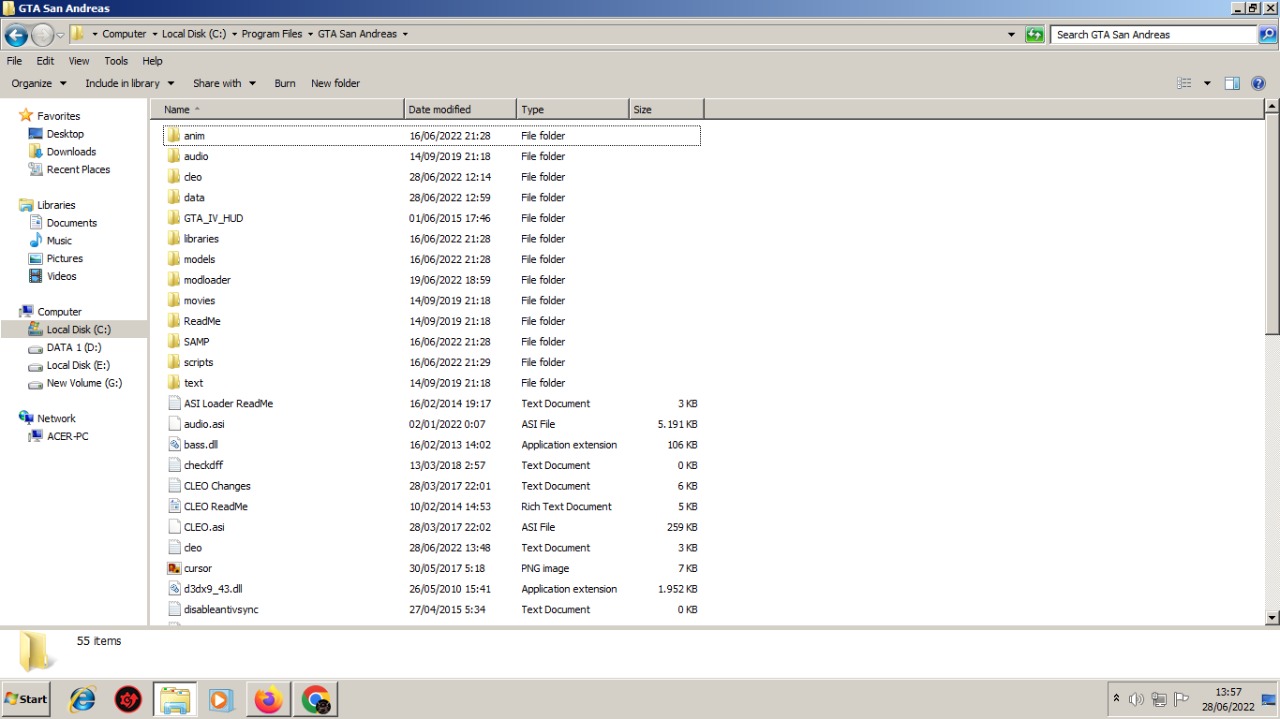Click the Windows Explorer taskbar icon
The width and height of the screenshot is (1280, 719).
click(174, 700)
